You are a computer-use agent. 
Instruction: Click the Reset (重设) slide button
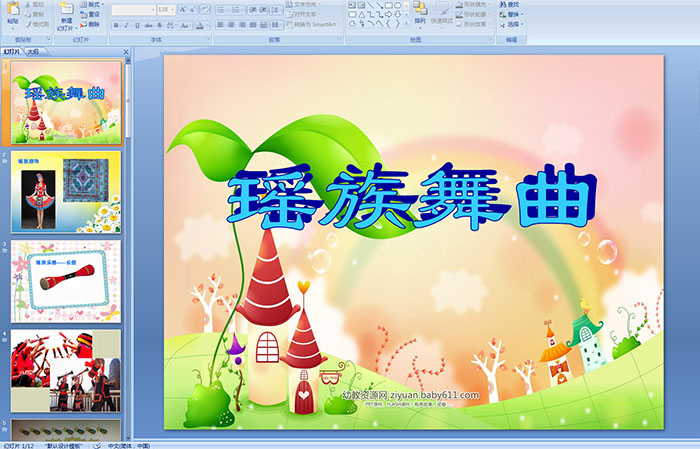tap(91, 14)
